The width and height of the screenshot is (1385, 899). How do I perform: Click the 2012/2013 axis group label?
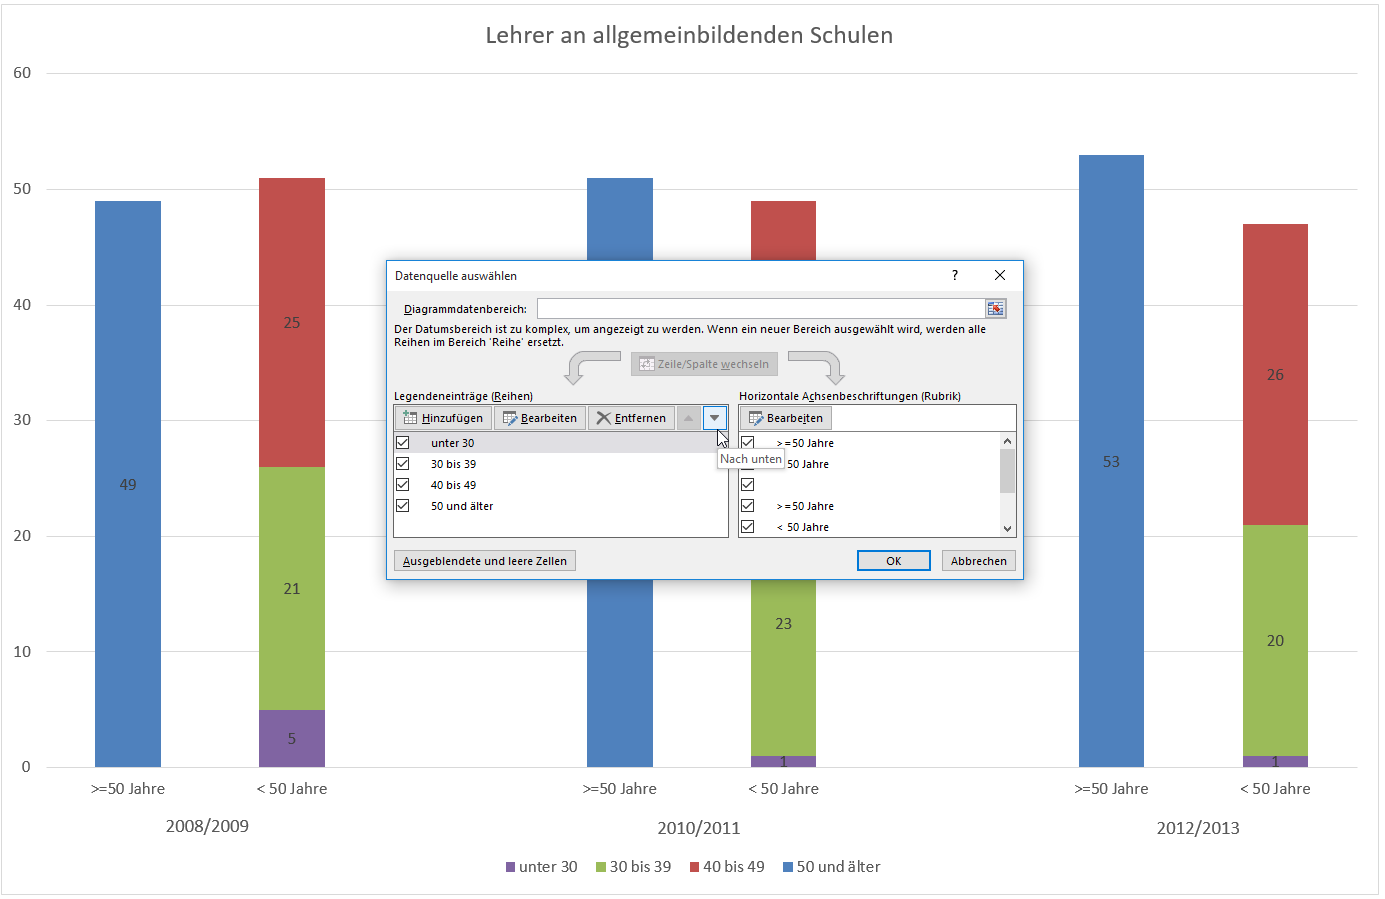coord(1198,828)
